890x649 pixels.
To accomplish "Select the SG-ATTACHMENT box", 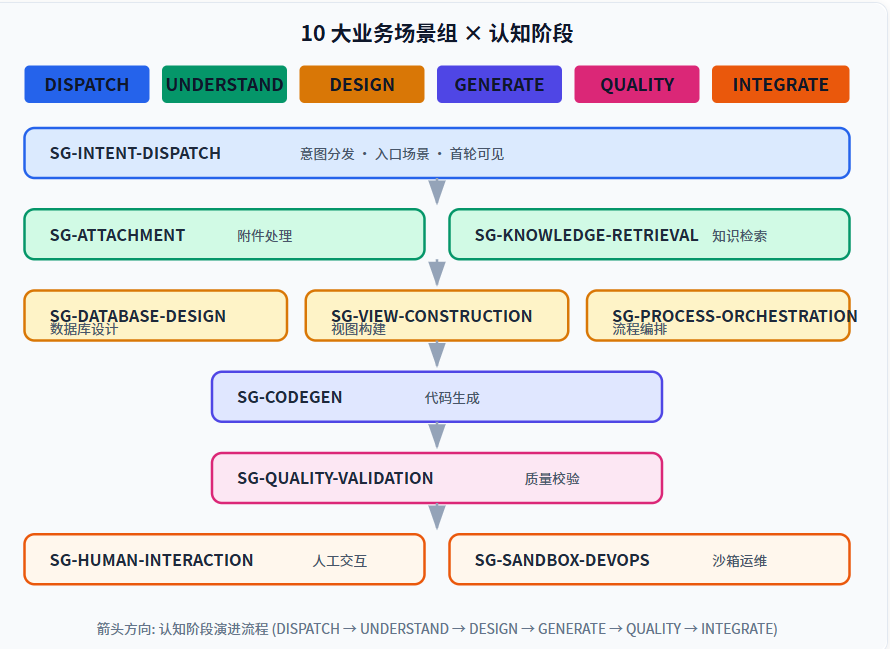I will [224, 234].
